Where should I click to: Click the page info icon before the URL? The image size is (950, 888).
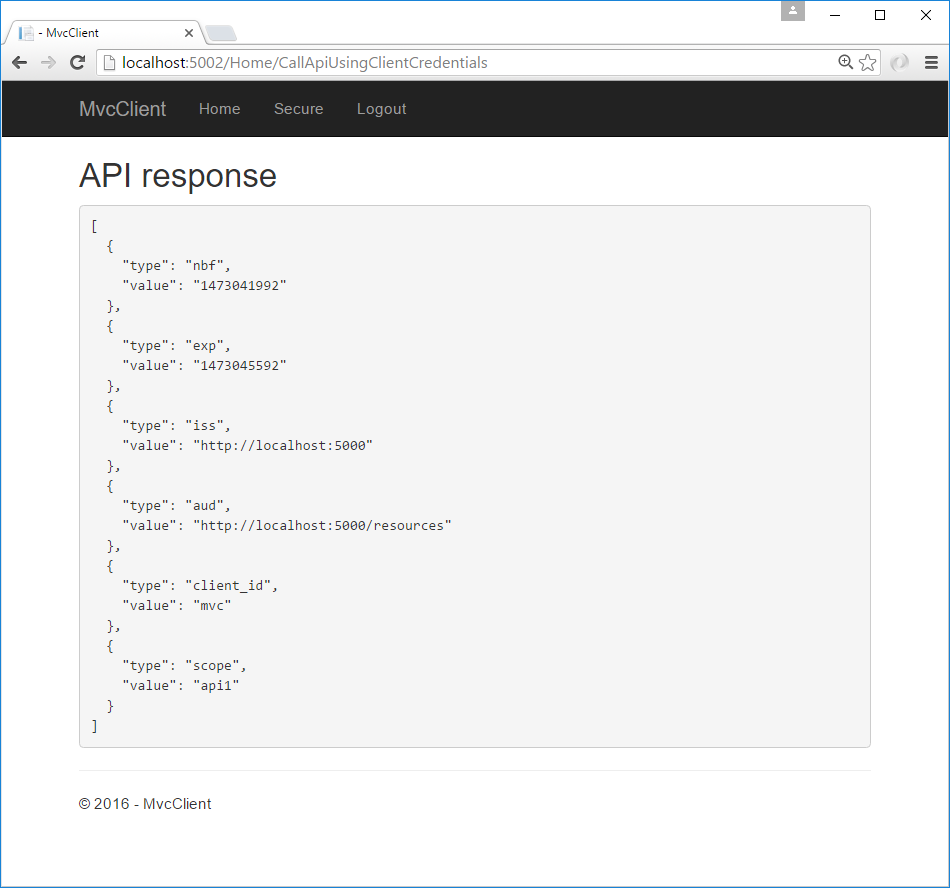111,63
